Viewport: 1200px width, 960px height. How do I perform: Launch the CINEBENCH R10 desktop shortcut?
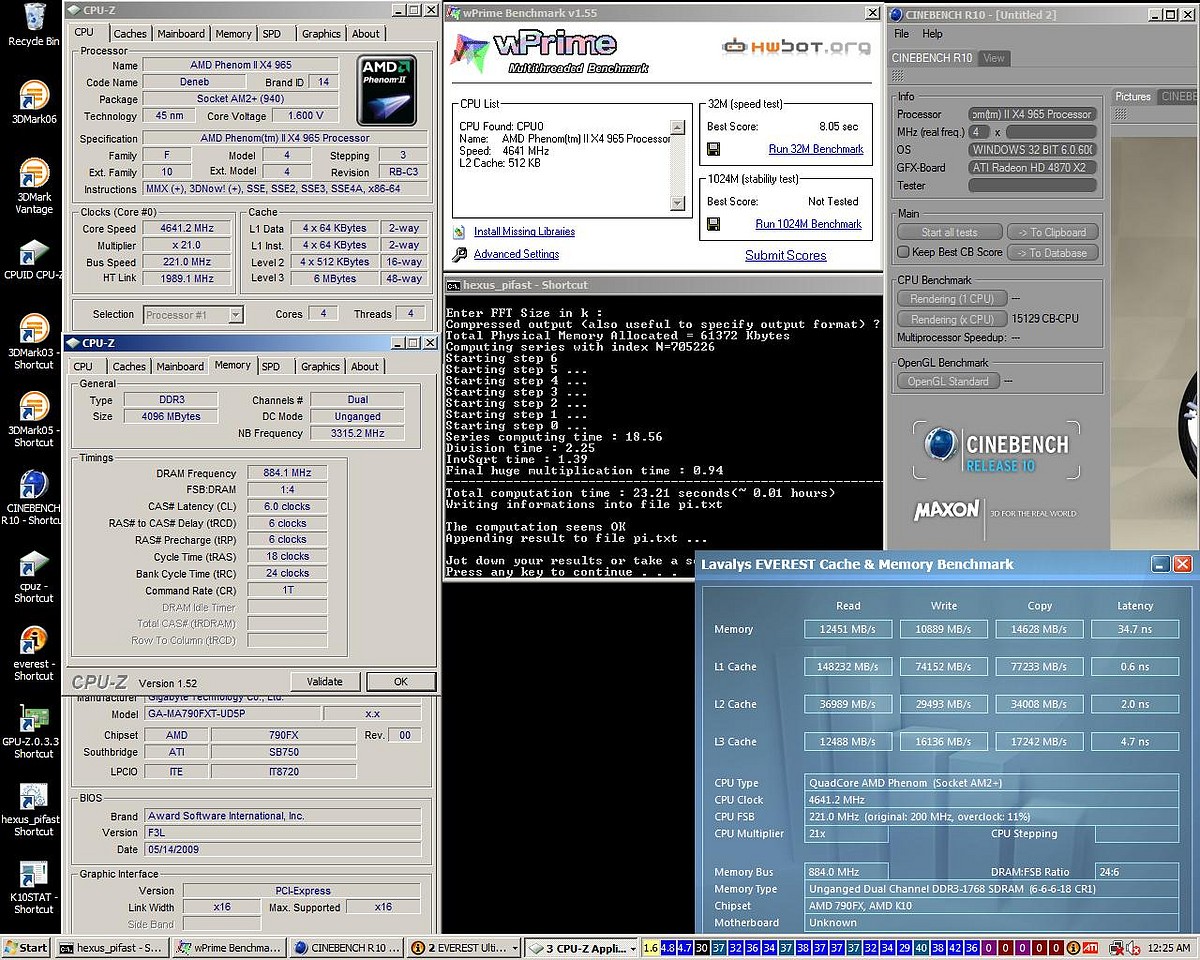click(33, 498)
